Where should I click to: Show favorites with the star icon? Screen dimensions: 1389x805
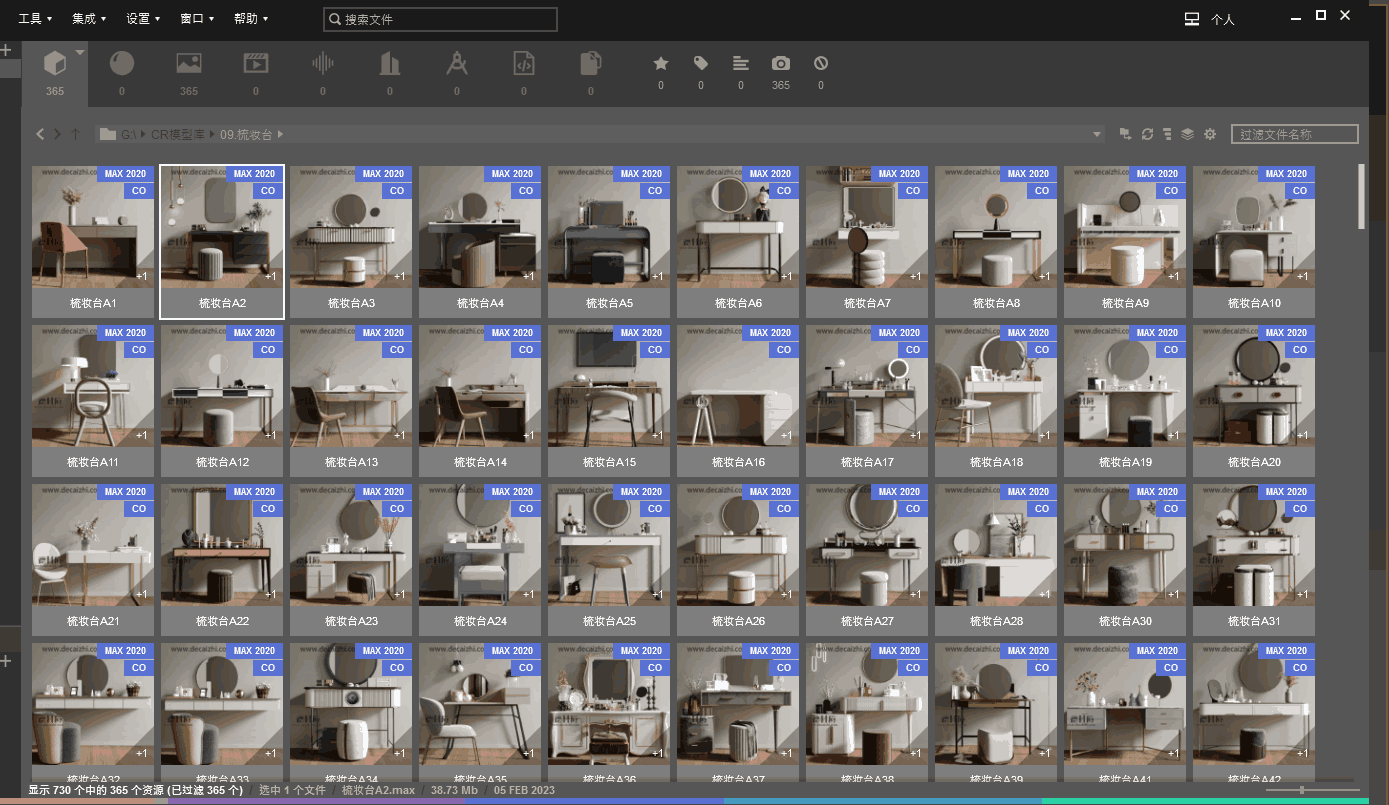point(661,63)
